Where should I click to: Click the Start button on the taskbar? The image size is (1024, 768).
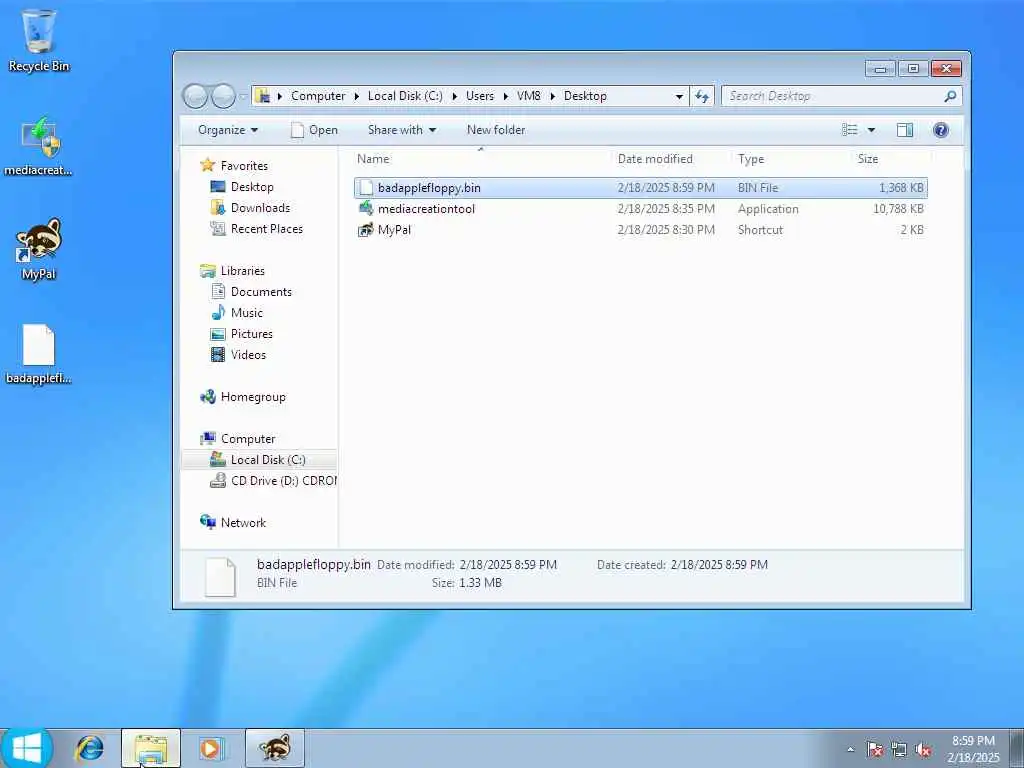pyautogui.click(x=27, y=748)
